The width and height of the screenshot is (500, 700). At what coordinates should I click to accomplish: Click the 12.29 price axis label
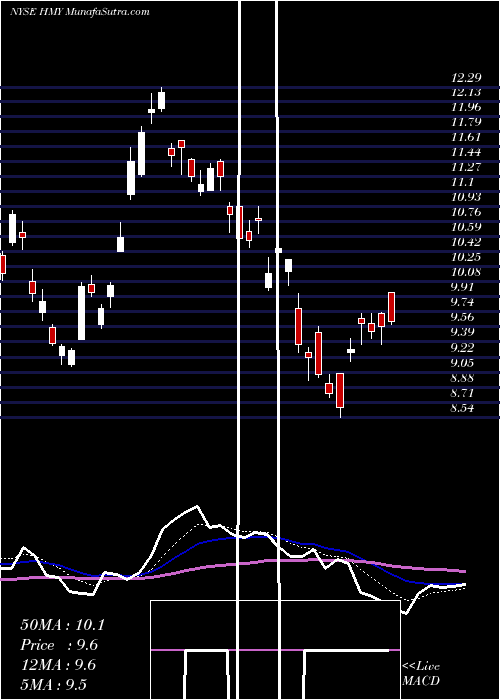(x=466, y=78)
